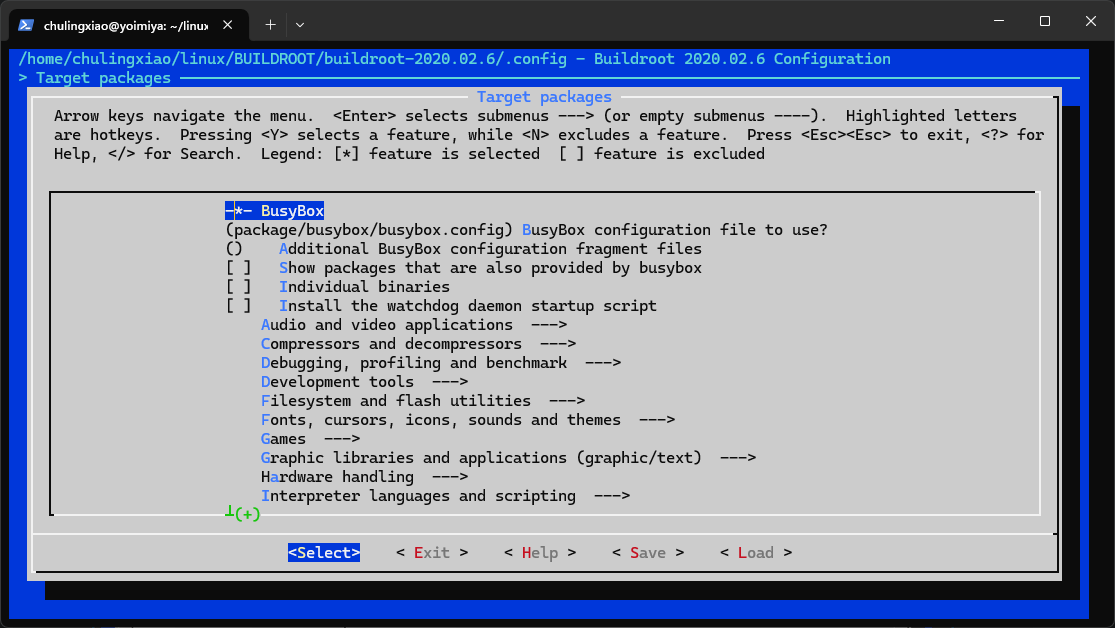Viewport: 1115px width, 628px height.
Task: Click the 'Target packages' dialog title
Action: (544, 97)
